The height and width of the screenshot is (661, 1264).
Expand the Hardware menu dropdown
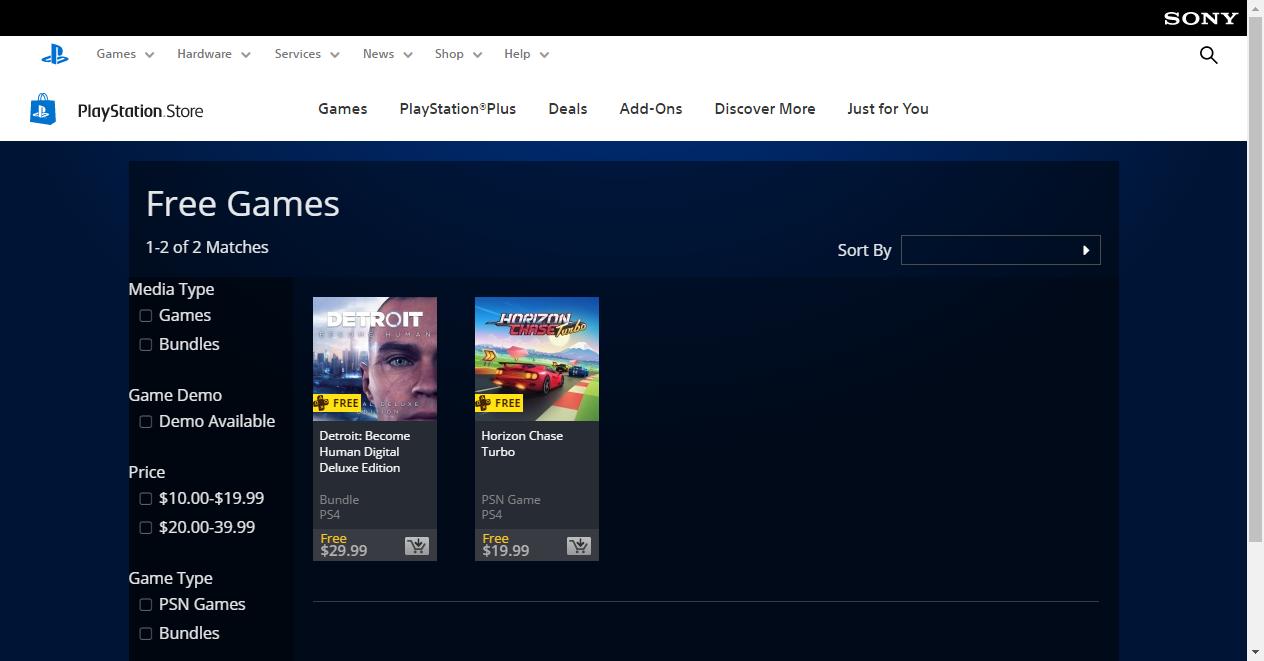pos(214,54)
